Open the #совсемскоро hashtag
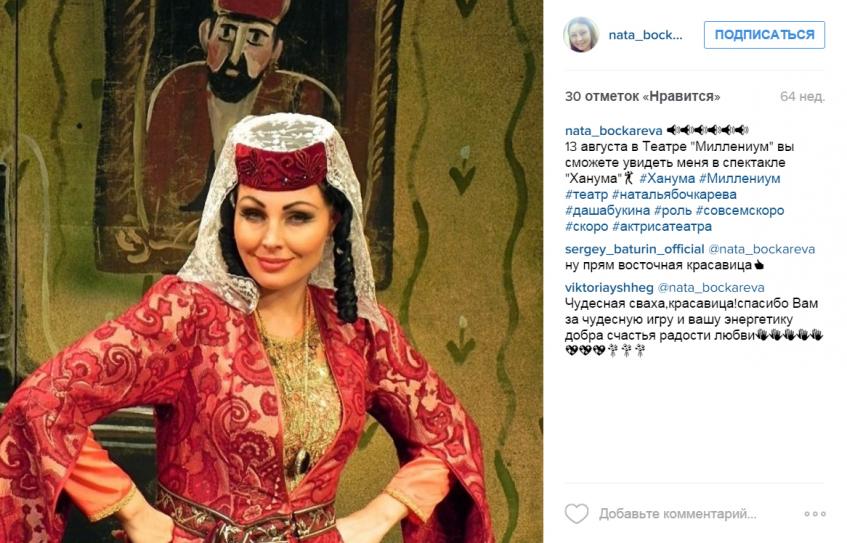Viewport: 847px width, 543px height. click(x=740, y=211)
